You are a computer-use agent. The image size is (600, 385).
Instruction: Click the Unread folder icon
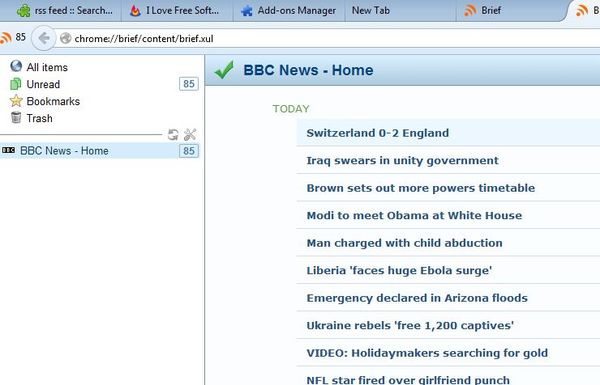click(16, 84)
